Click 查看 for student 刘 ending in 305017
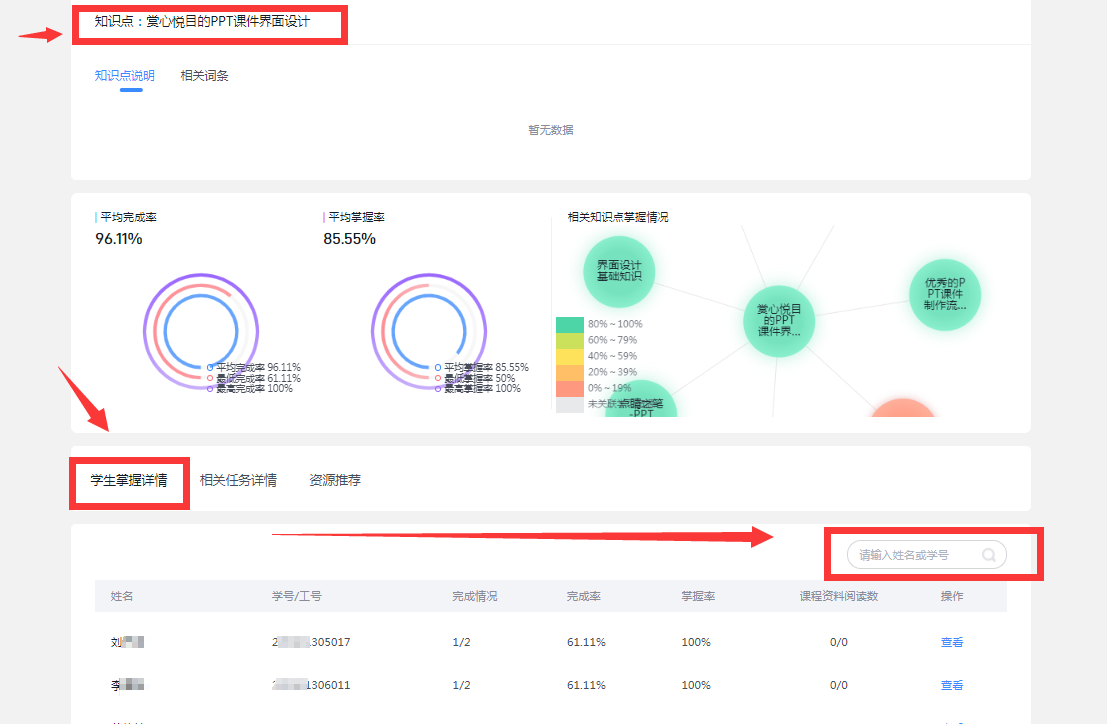 951,642
